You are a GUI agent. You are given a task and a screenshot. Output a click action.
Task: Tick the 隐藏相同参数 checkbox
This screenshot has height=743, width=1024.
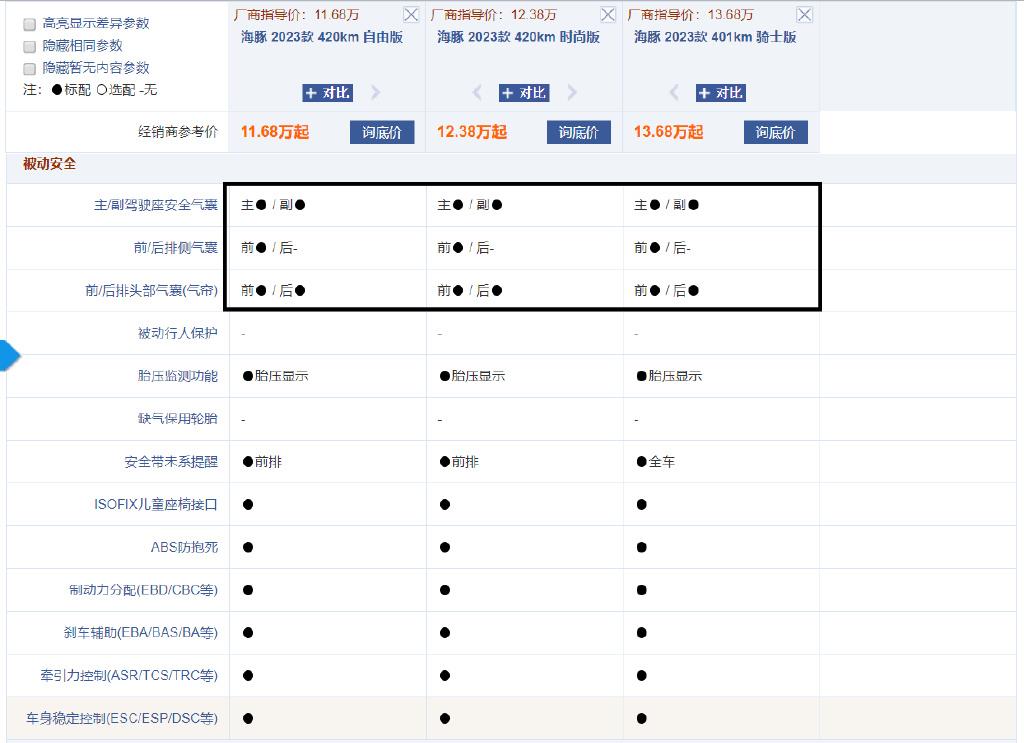coord(29,46)
